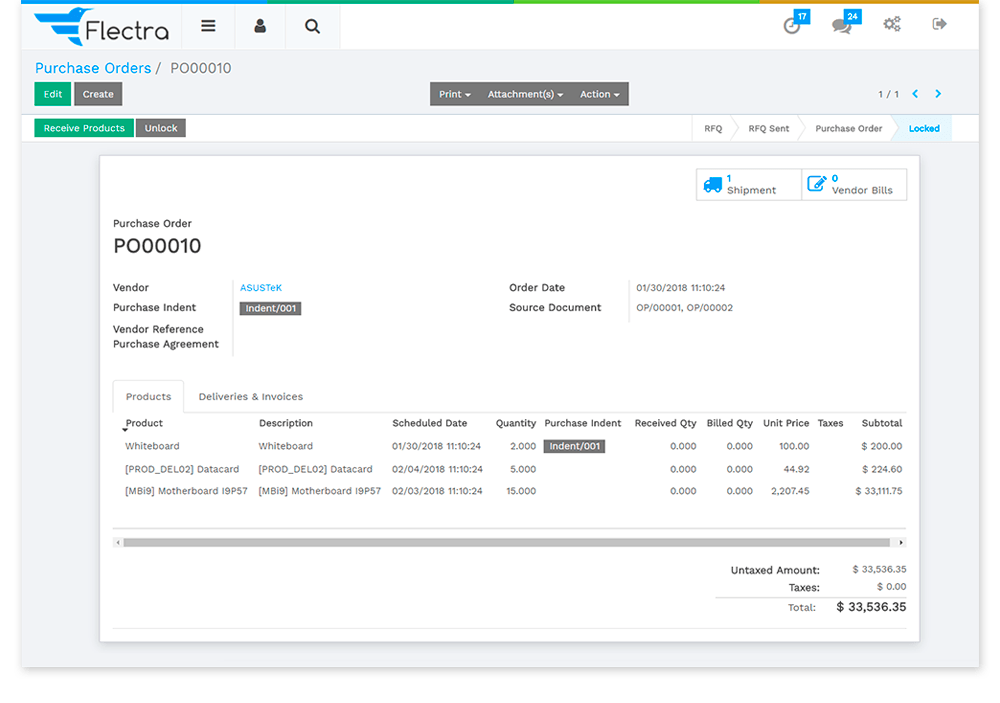Open the main apps hamburger menu

(x=208, y=25)
